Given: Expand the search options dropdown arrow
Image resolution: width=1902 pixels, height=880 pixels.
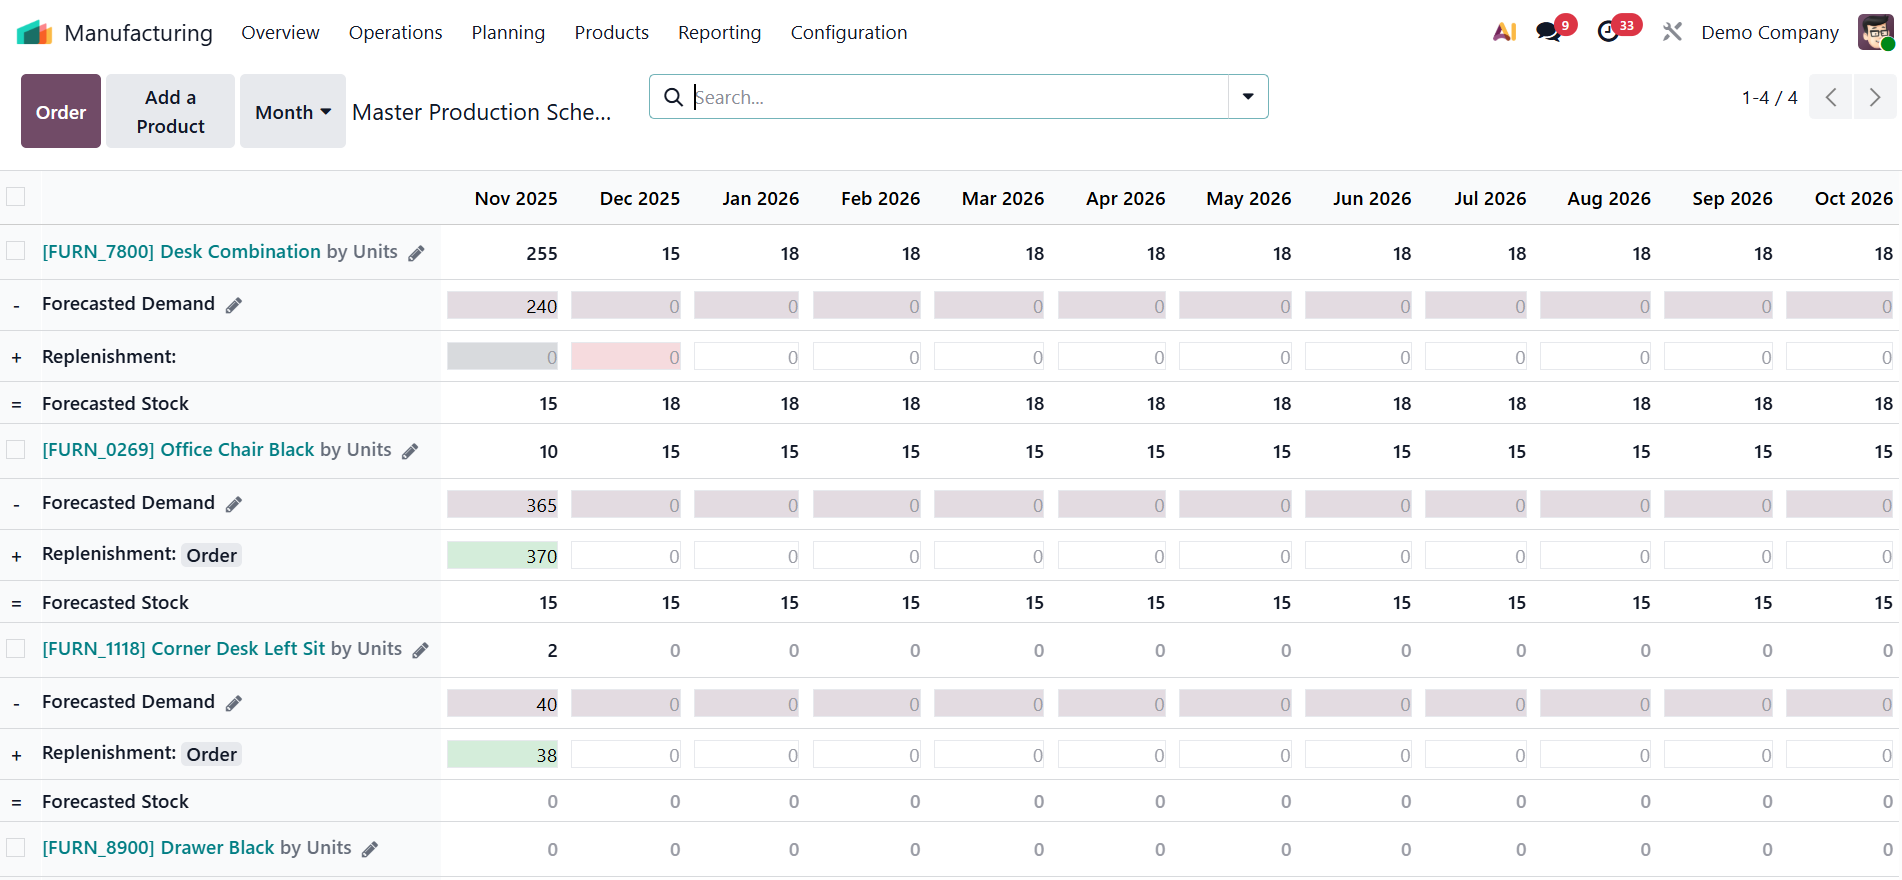Looking at the screenshot, I should click(1248, 97).
